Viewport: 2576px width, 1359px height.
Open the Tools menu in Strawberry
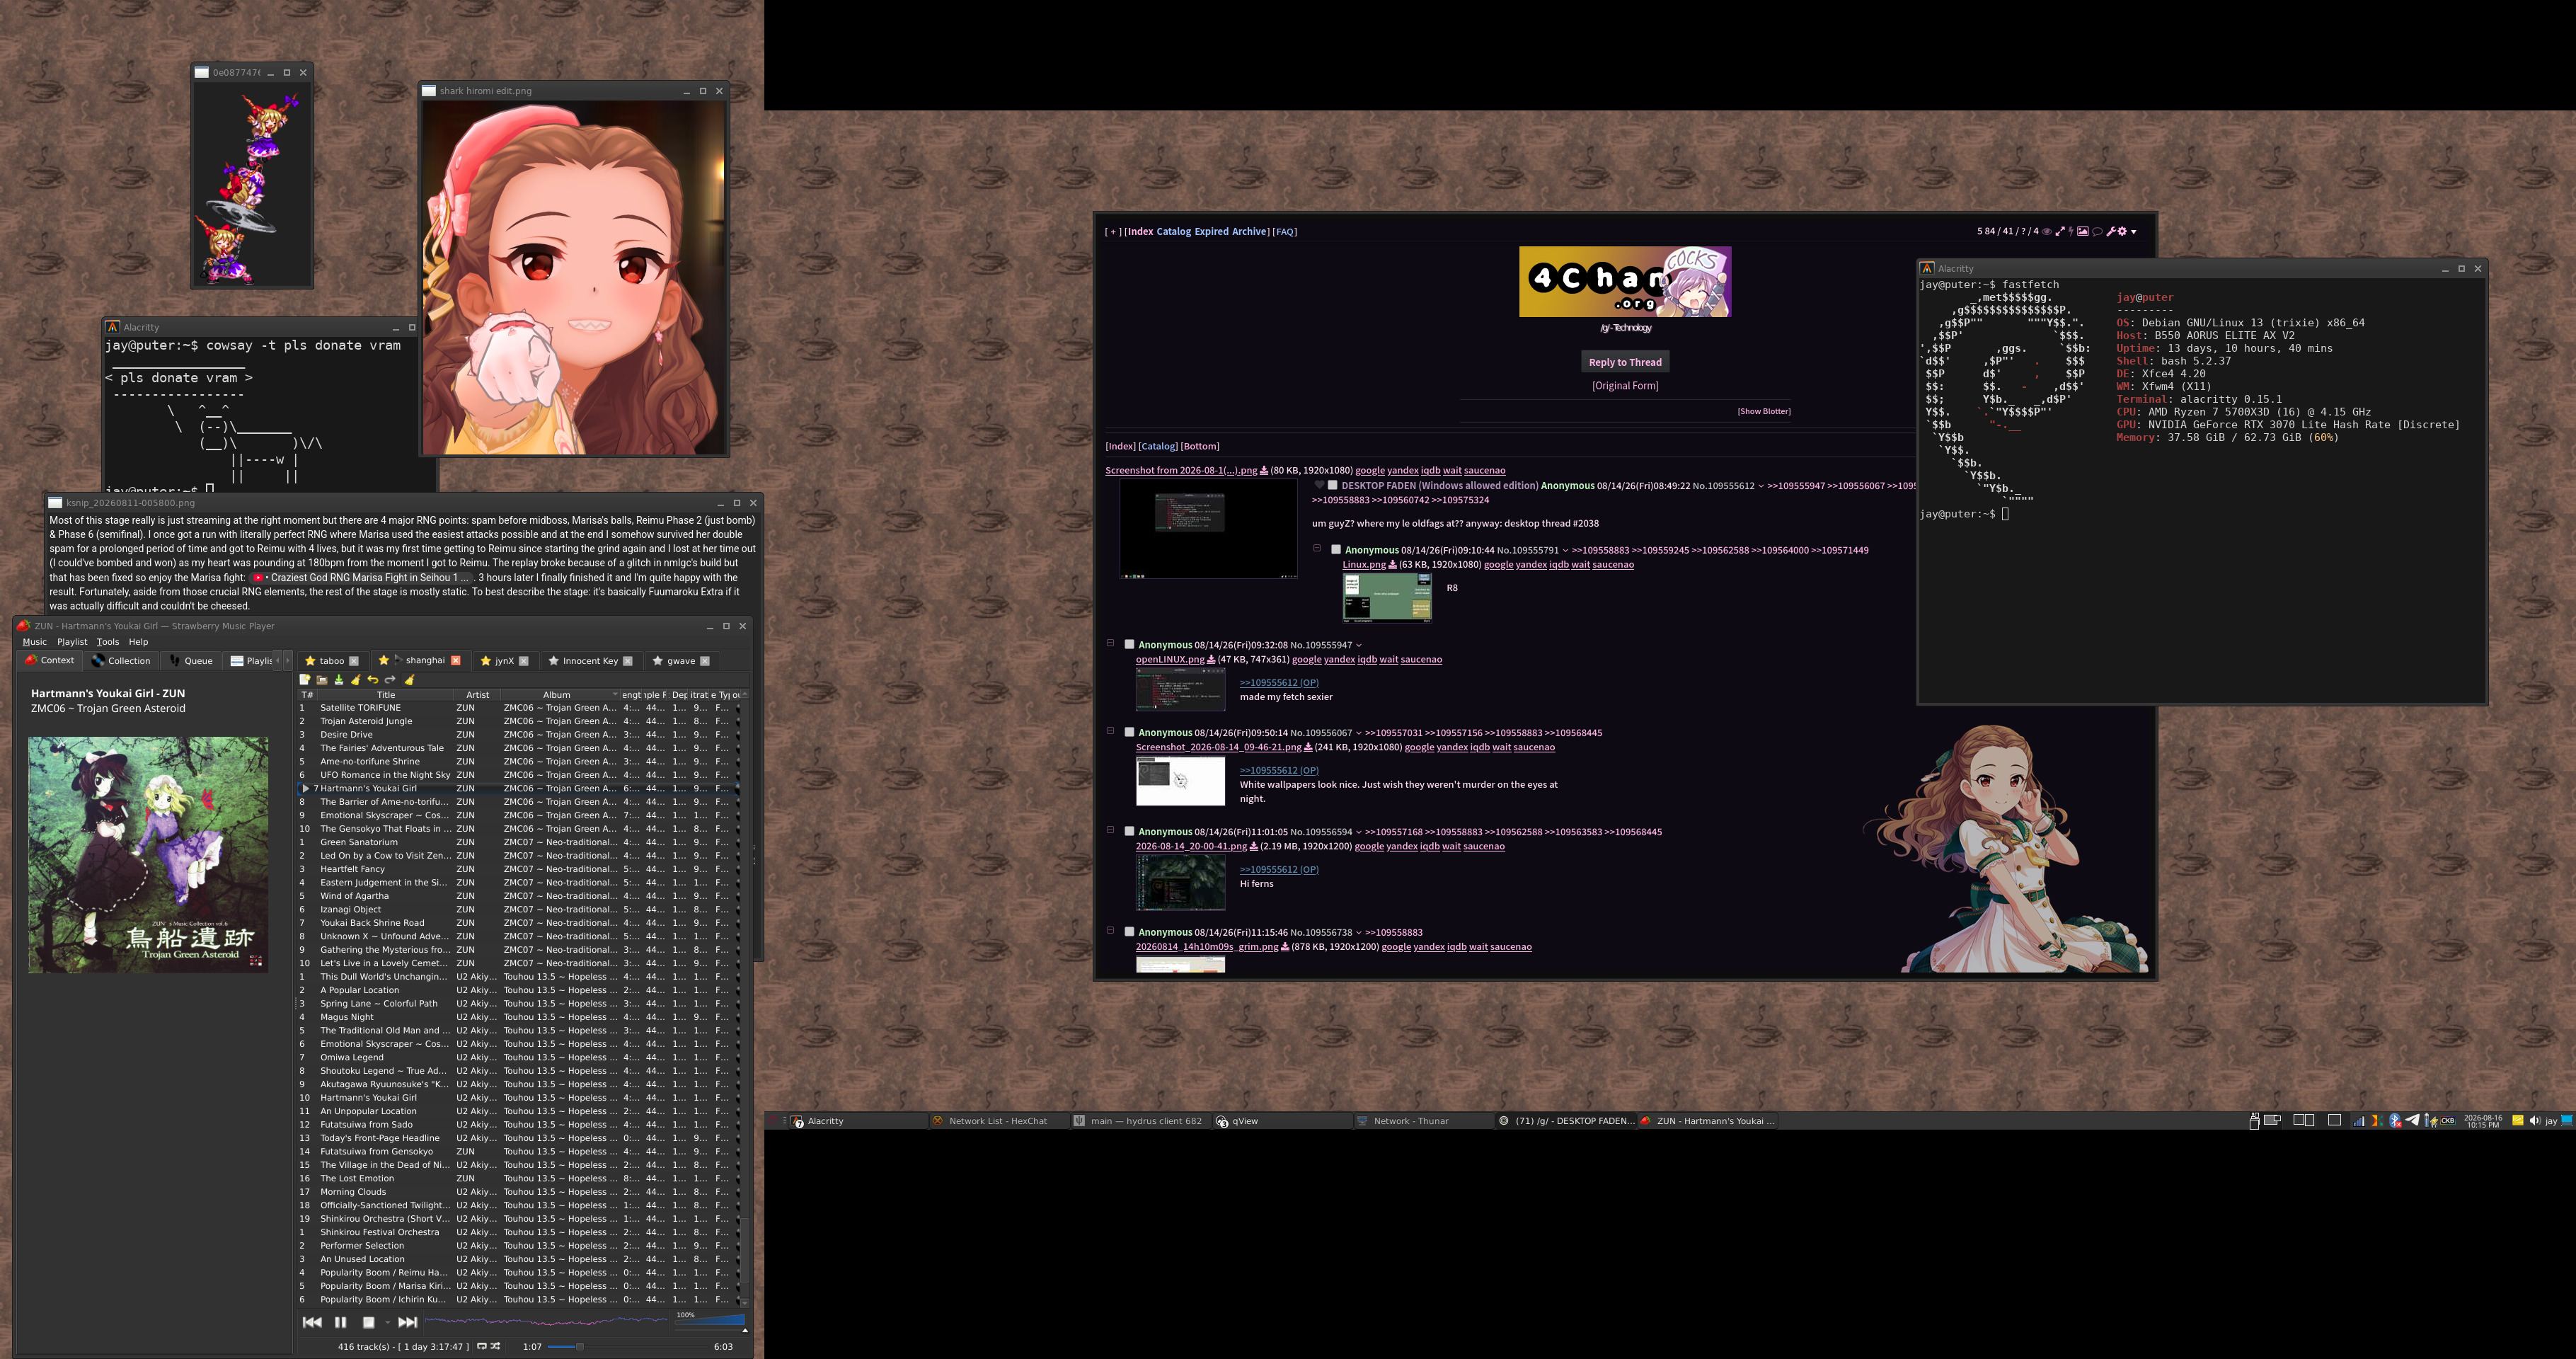108,642
